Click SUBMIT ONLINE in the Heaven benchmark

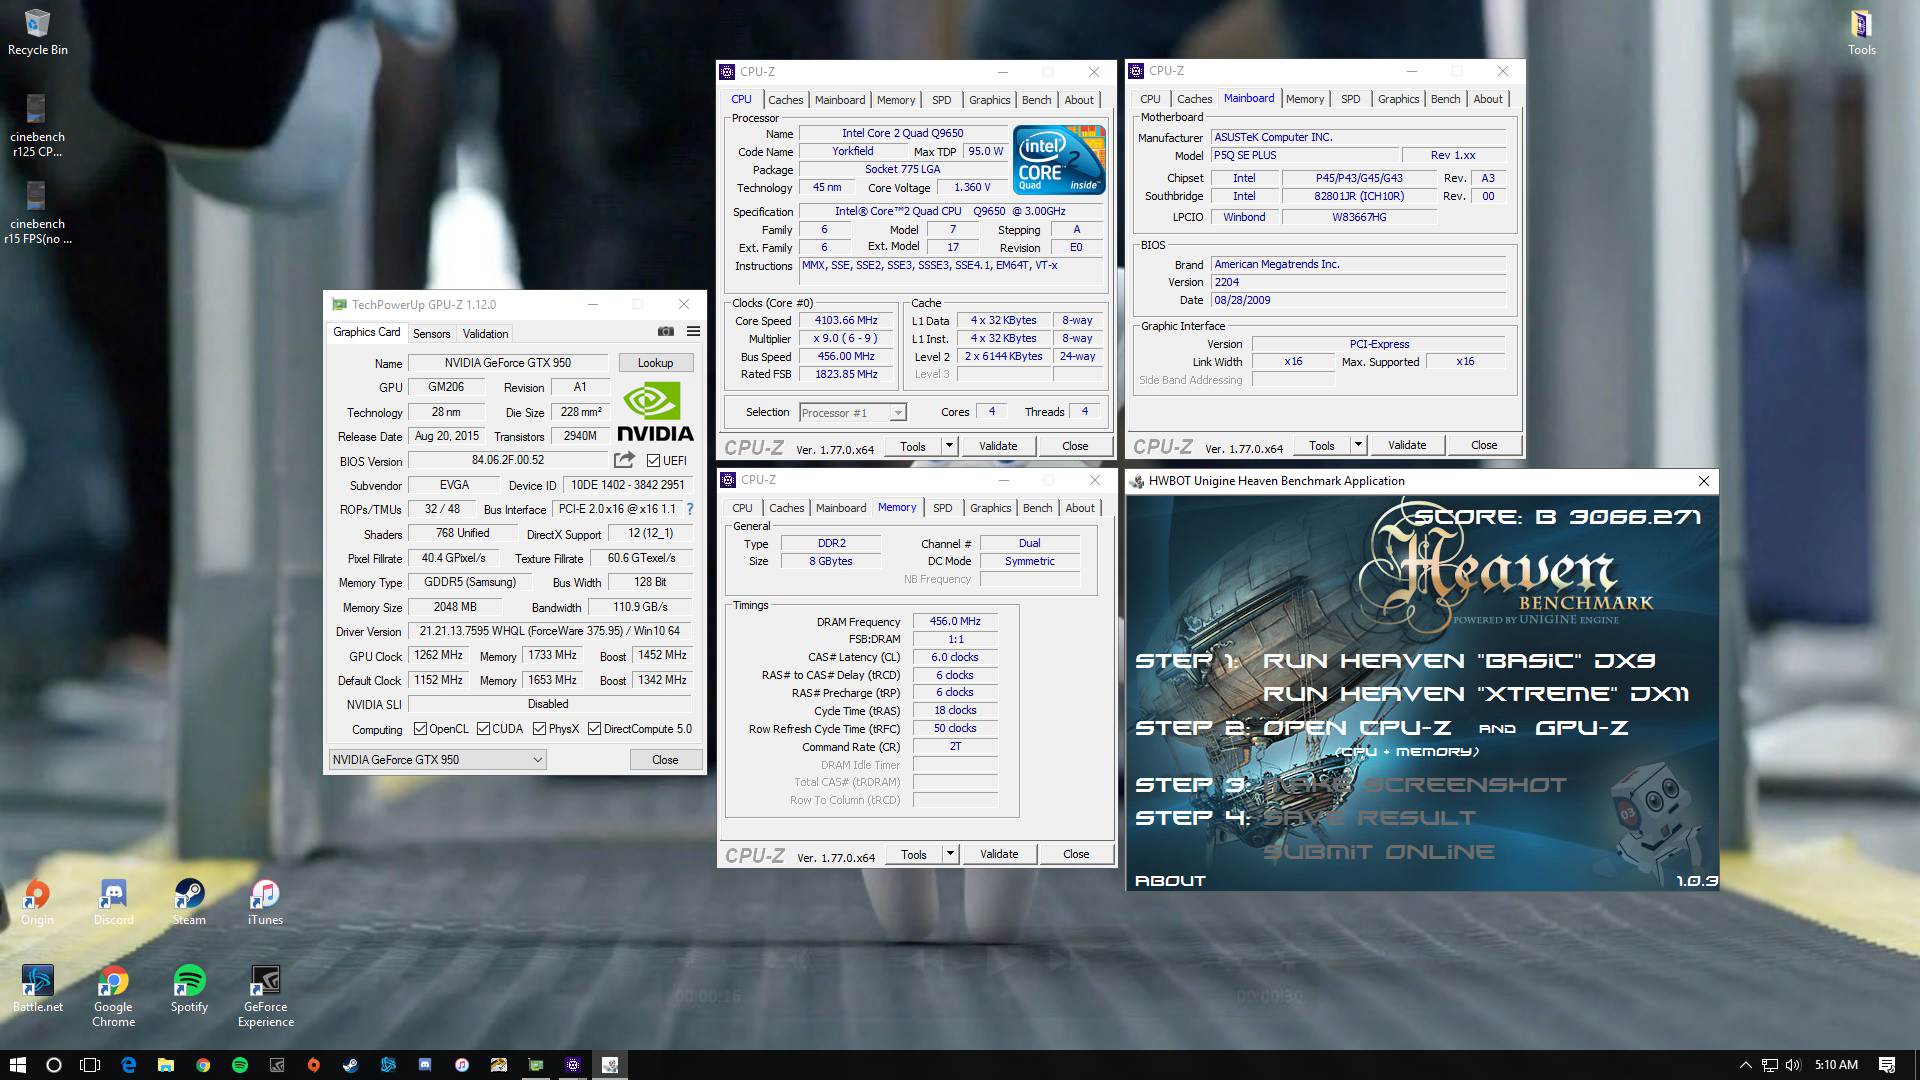click(x=1379, y=852)
